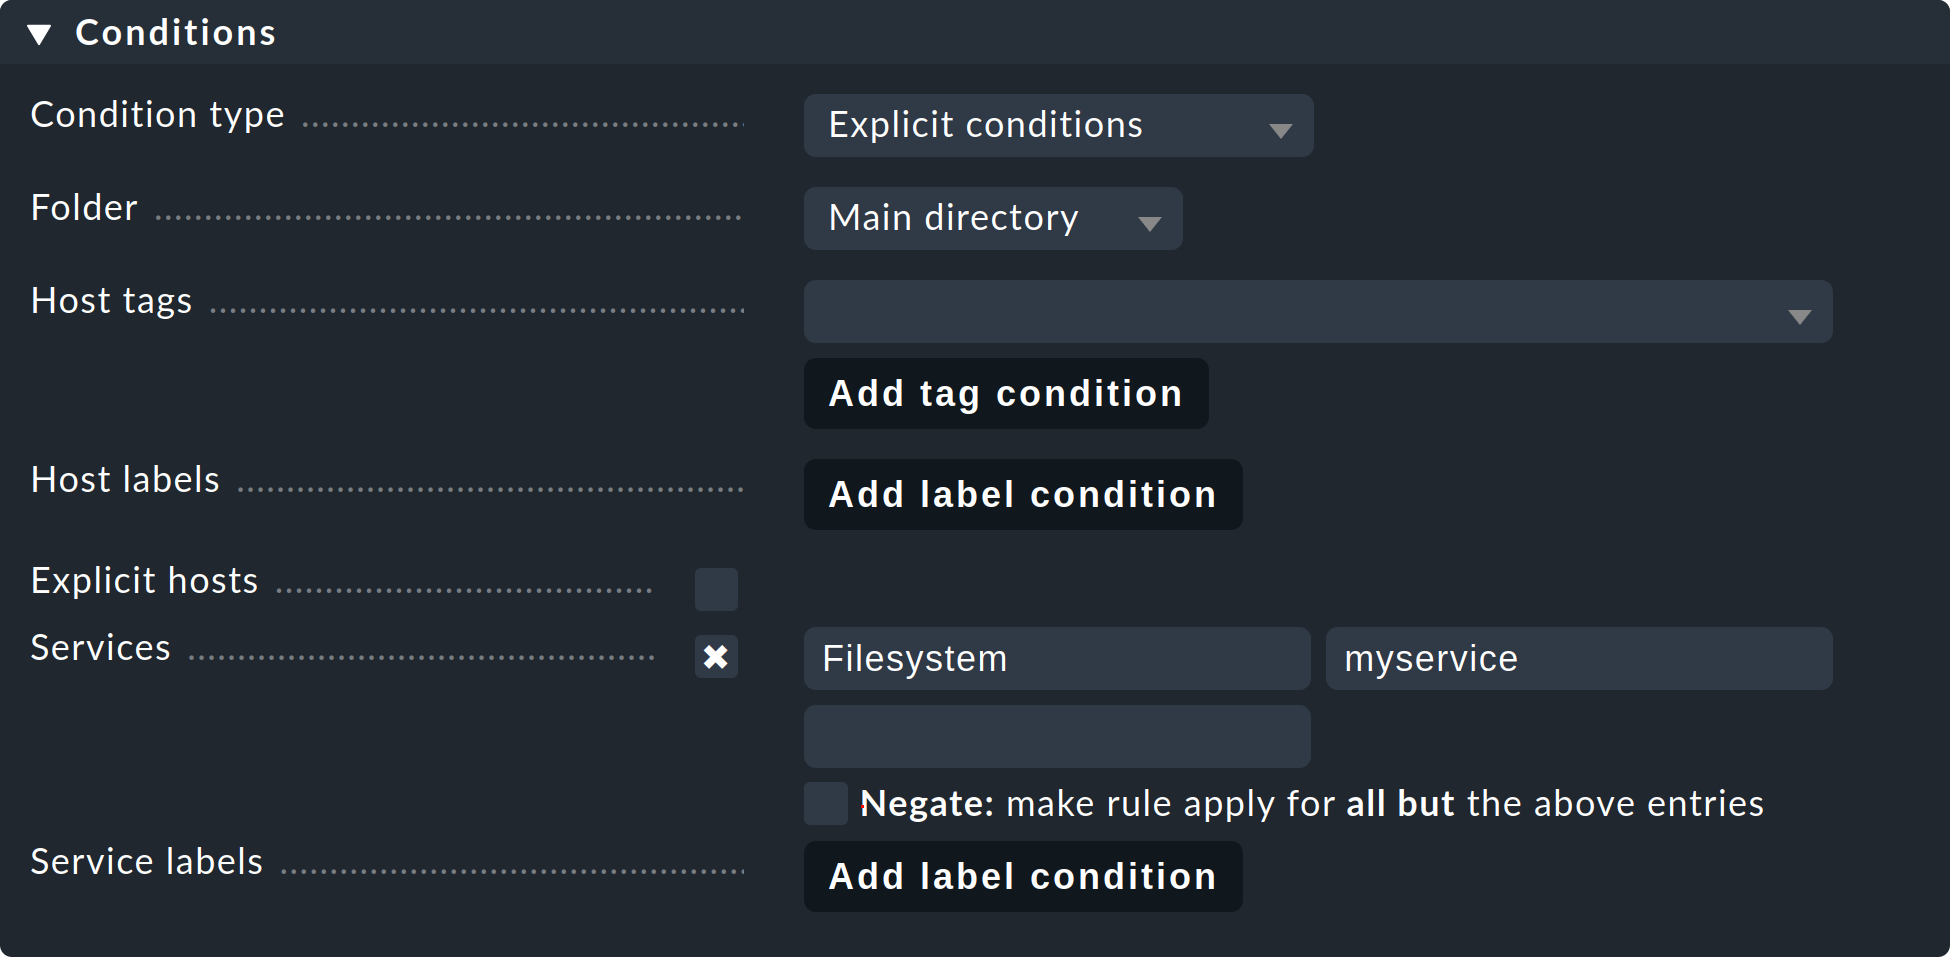Click the Add tag condition button

point(1005,394)
